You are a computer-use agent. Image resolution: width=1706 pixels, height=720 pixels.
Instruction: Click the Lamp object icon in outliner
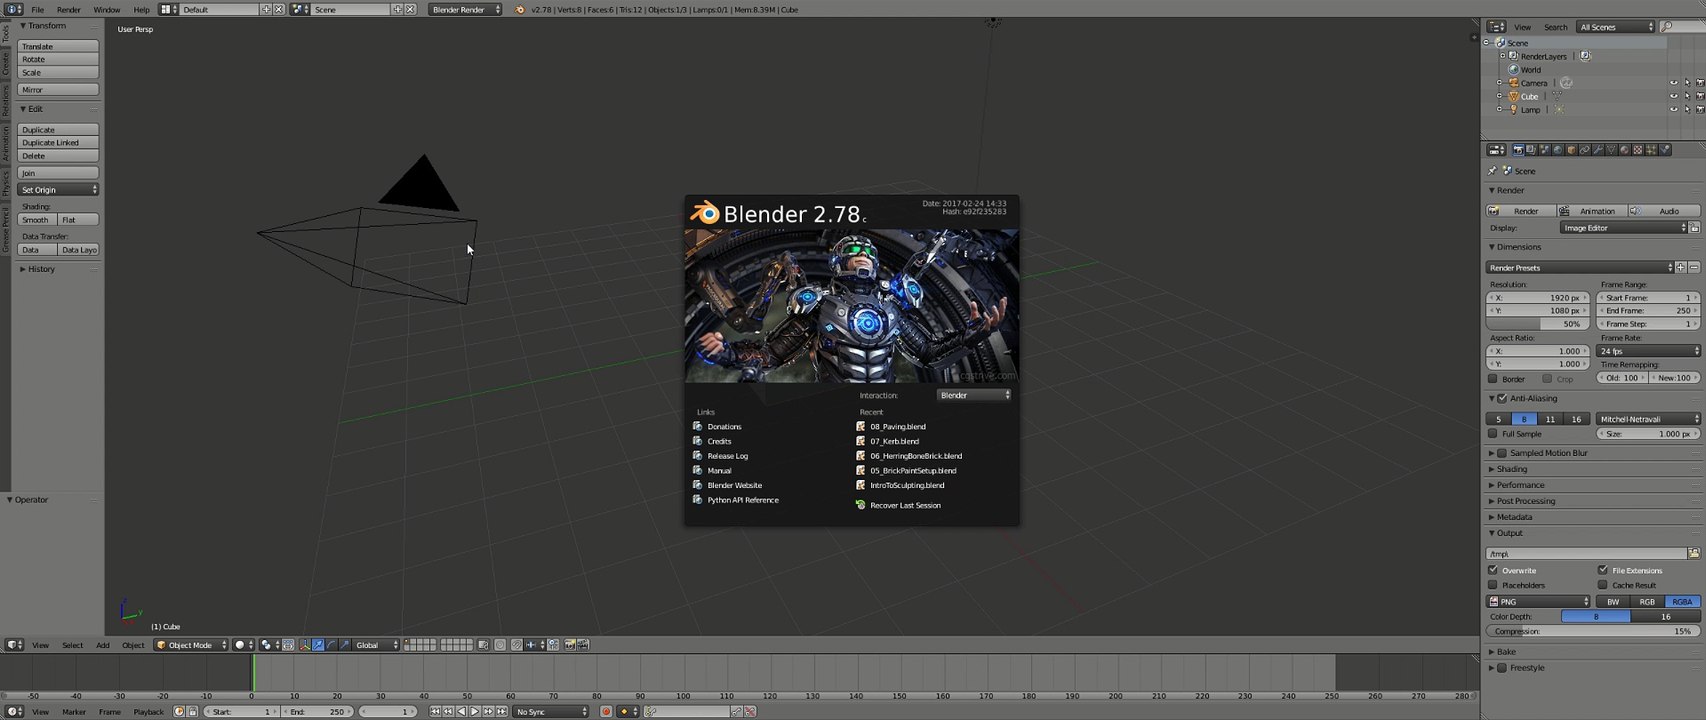coord(1513,109)
